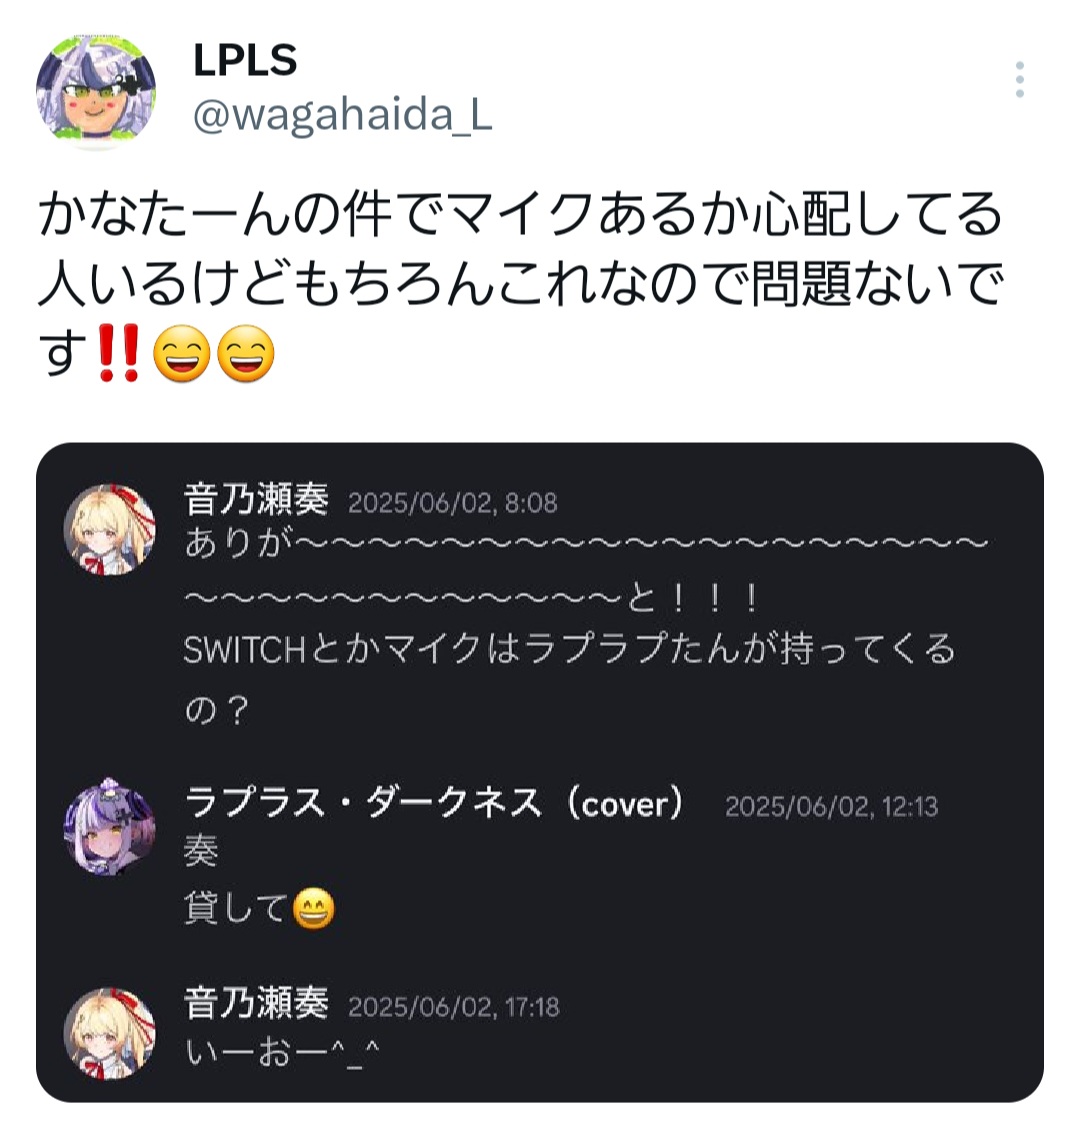Select the tweet text starting with かなたーんの件
This screenshot has height=1123, width=1080.
[x=521, y=284]
